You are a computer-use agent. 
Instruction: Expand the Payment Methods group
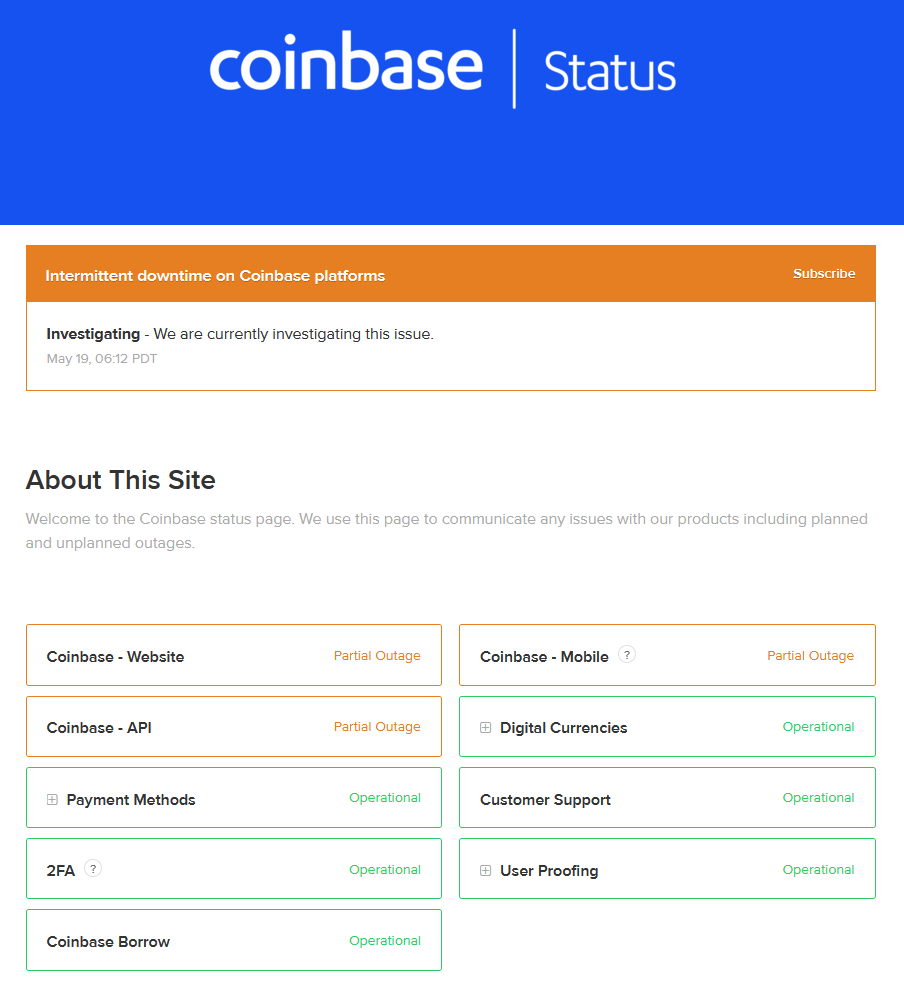click(52, 799)
